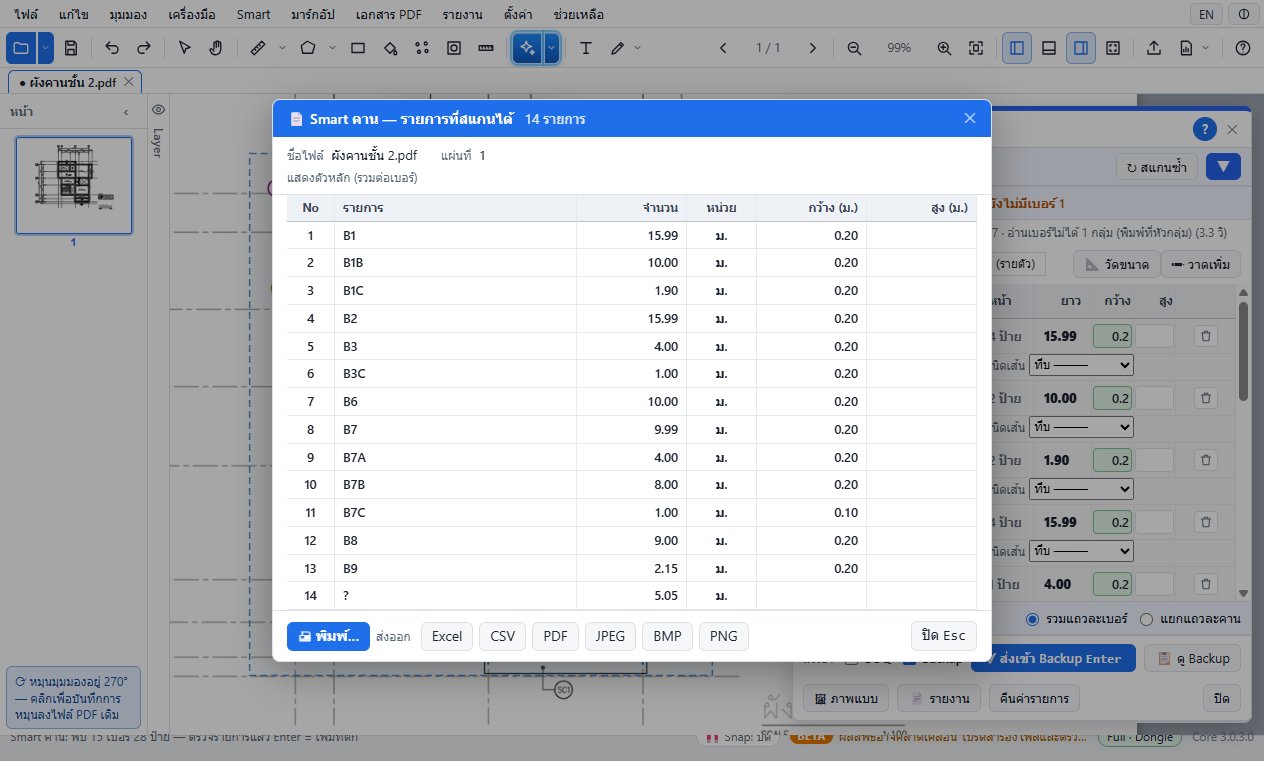Open the dropdown arrow beside the folder button
Image resolution: width=1264 pixels, height=761 pixels.
point(44,48)
